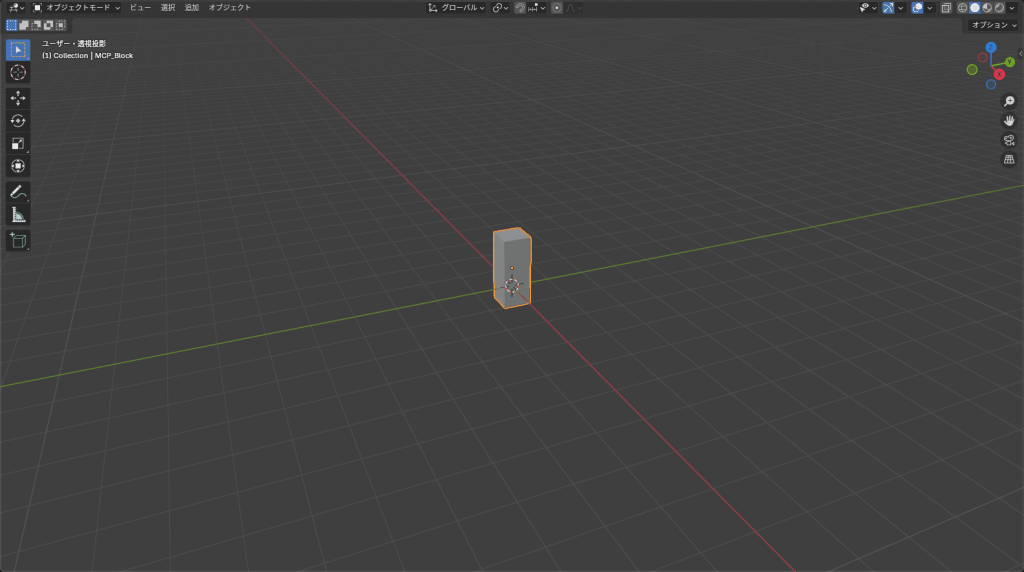
Task: Set selection mode to intersect (fifth icon)
Action: click(61, 25)
